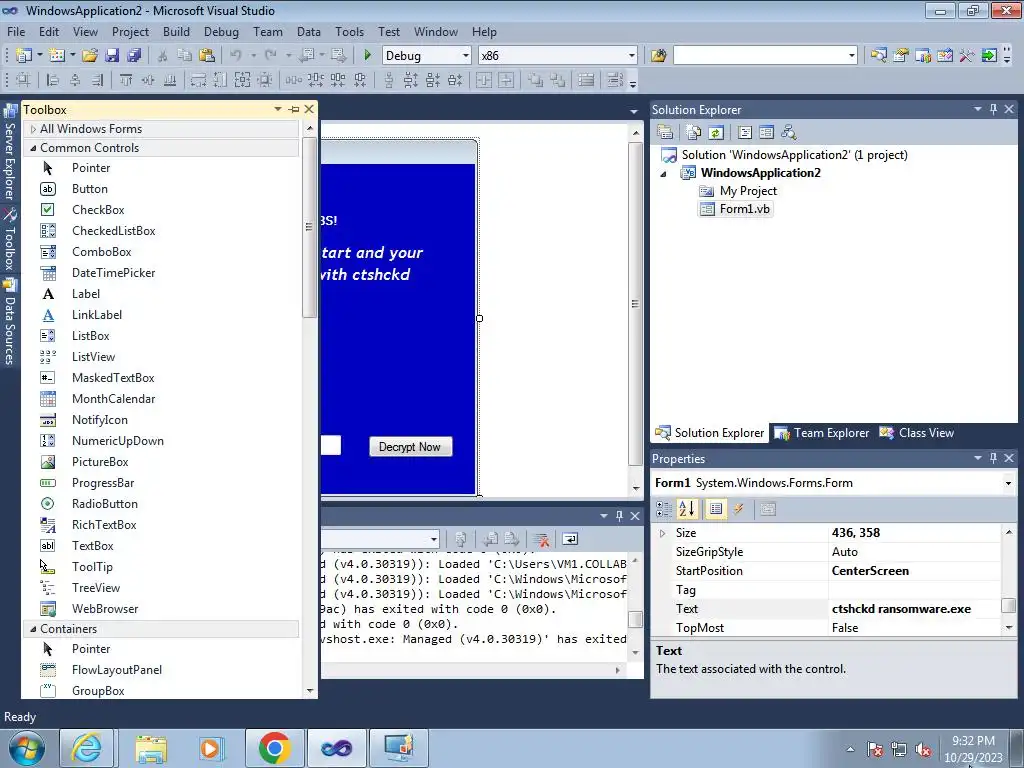Clear output window icon
This screenshot has width=1024, height=768.
pyautogui.click(x=541, y=539)
